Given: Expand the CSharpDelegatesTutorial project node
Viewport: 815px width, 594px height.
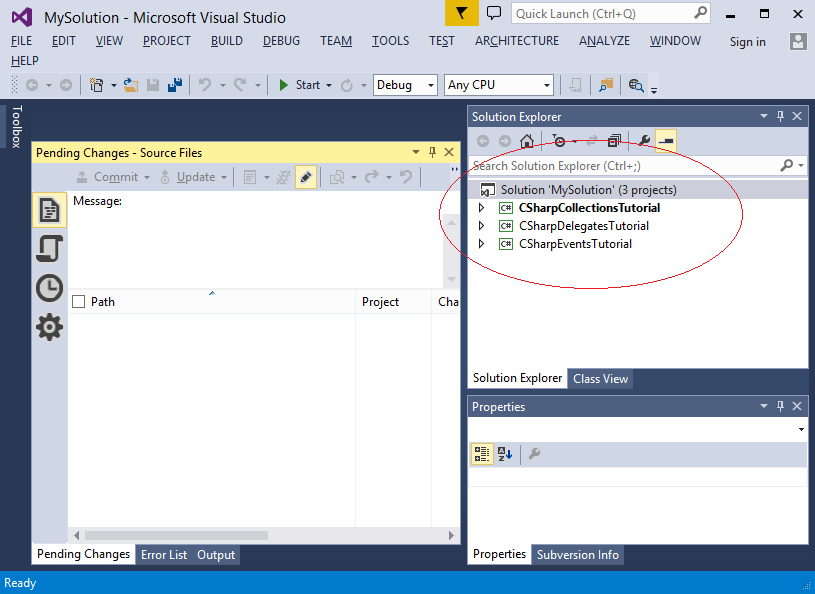Looking at the screenshot, I should [481, 226].
